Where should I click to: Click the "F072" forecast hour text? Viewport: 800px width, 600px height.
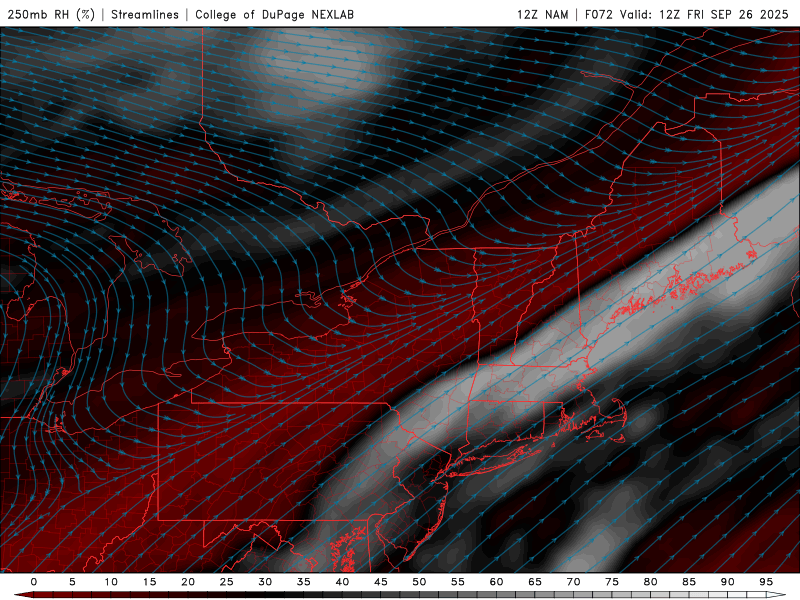[598, 14]
